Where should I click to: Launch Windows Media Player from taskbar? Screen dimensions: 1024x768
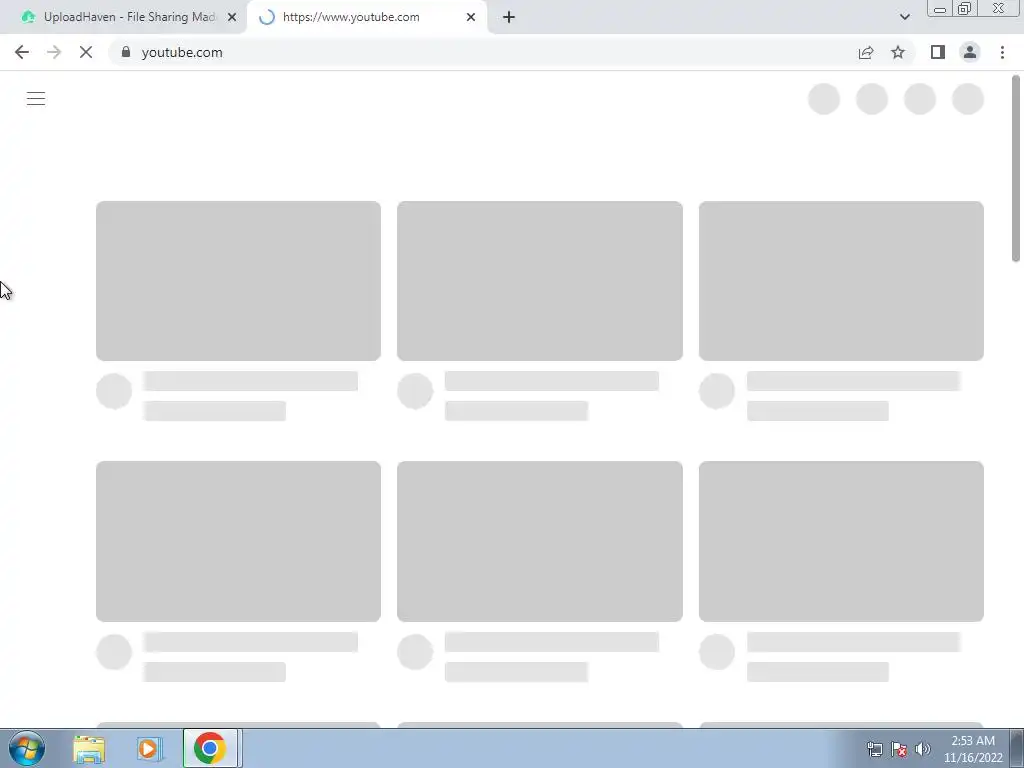[x=149, y=748]
